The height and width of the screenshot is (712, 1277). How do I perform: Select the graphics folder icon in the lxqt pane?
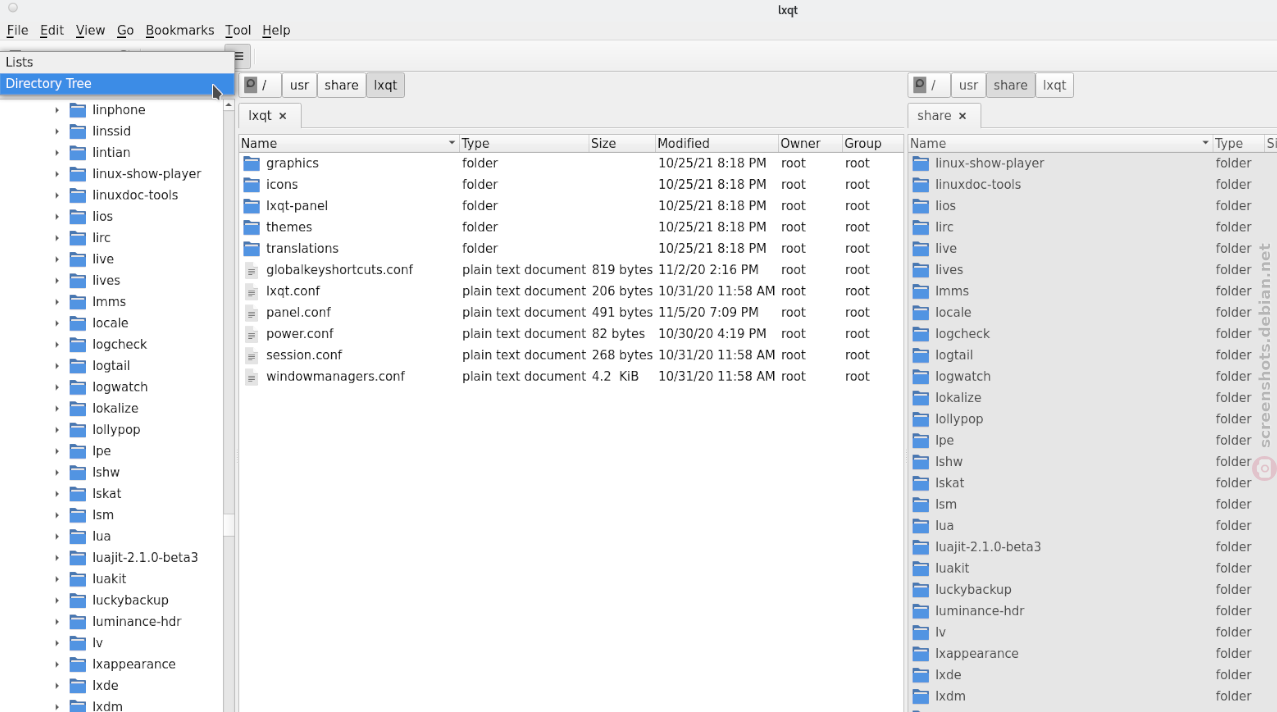click(x=251, y=163)
